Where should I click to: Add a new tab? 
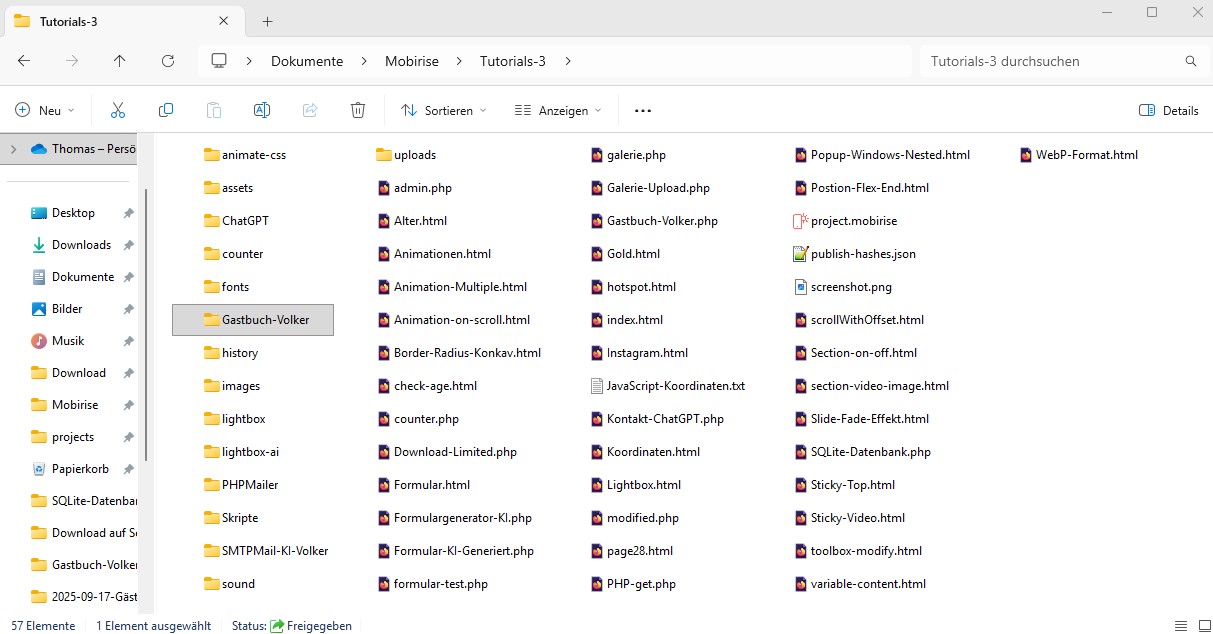(x=268, y=21)
